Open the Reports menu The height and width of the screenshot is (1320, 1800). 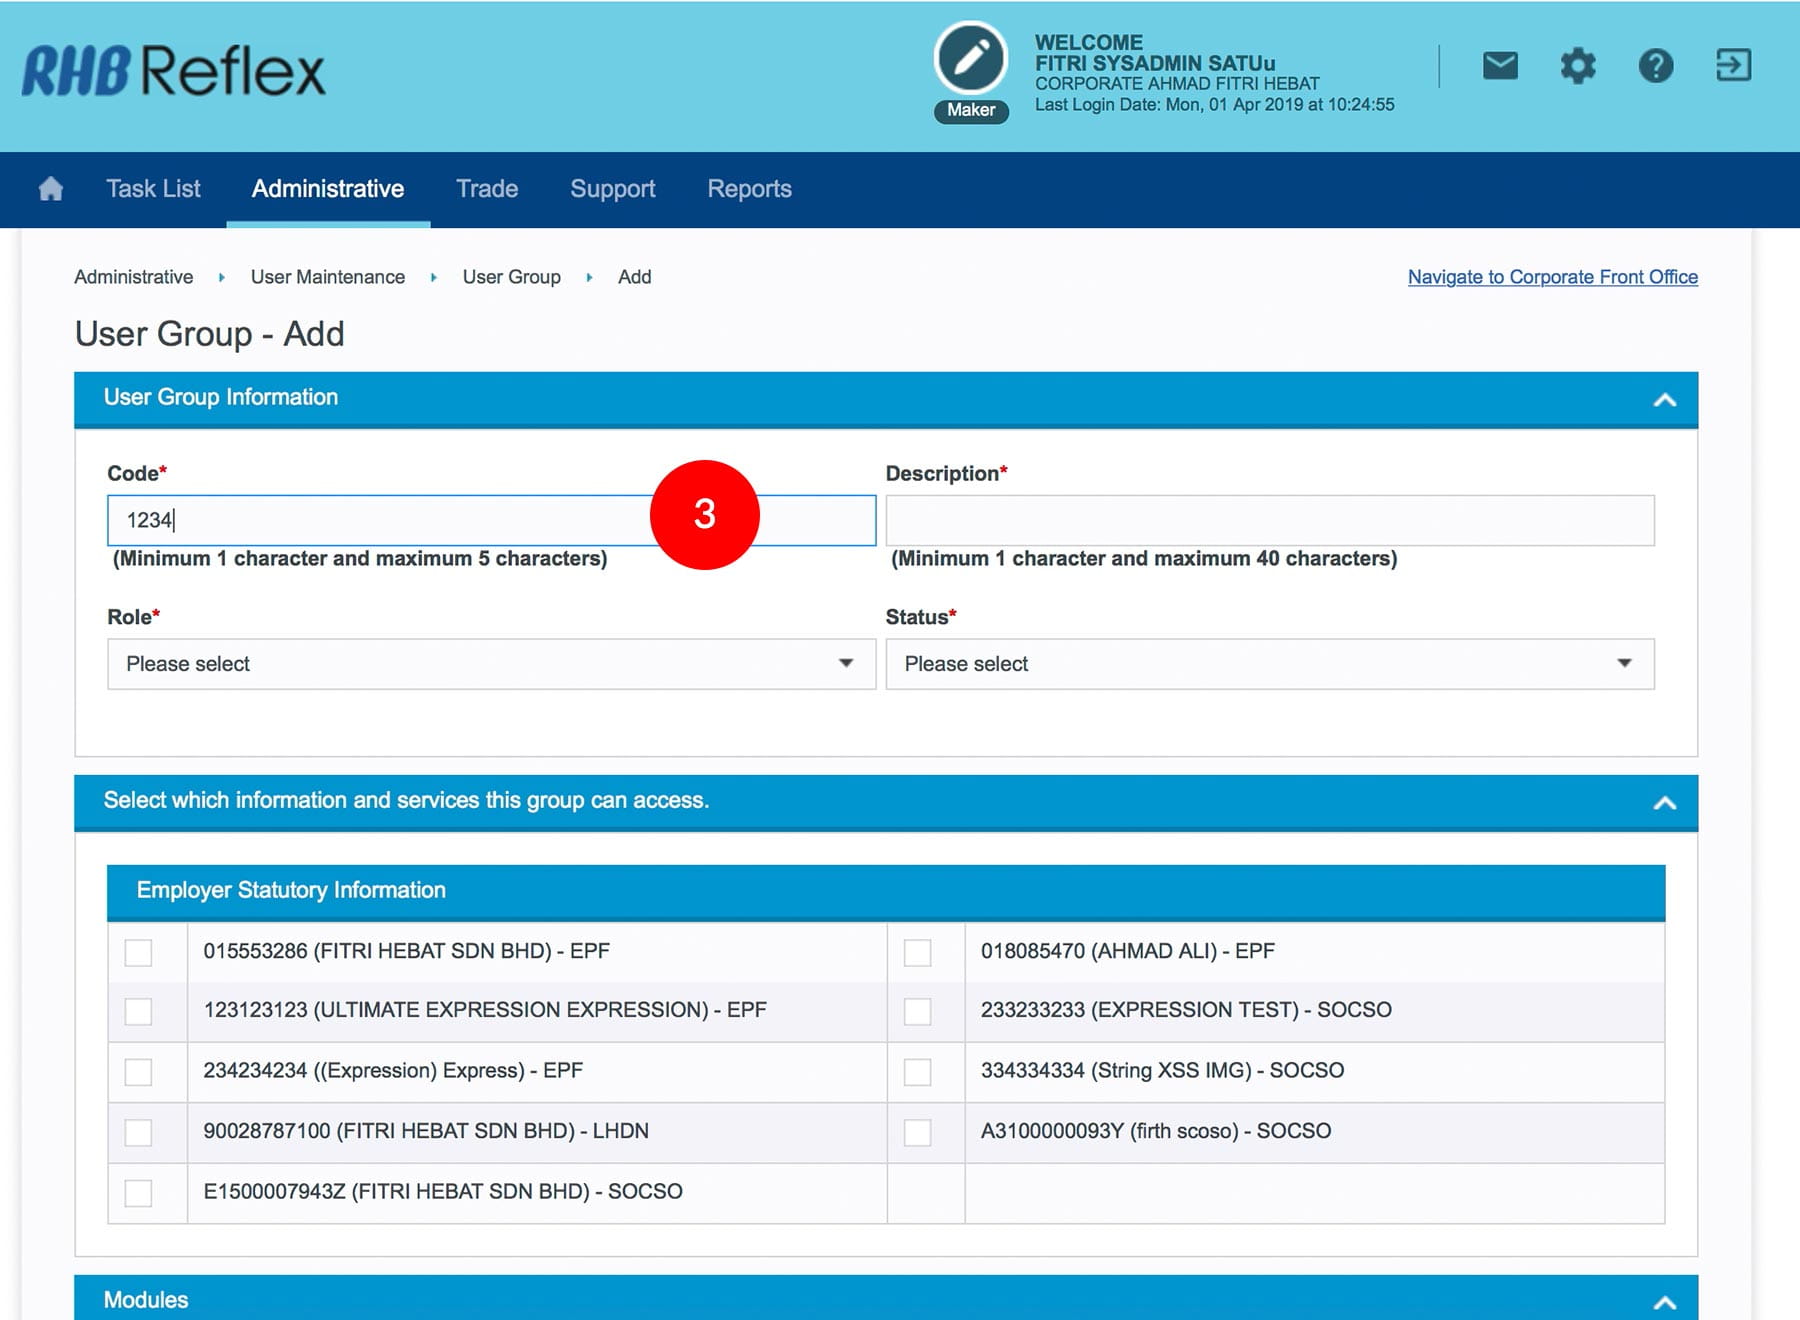pos(749,189)
